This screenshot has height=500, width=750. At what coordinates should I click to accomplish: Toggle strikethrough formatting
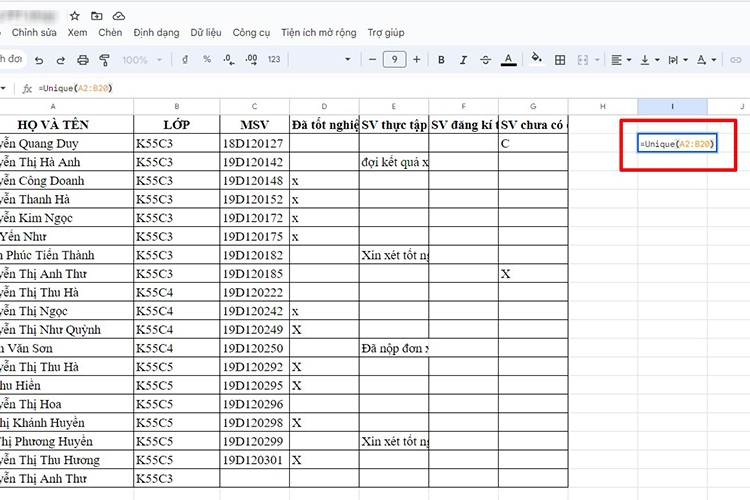coord(485,60)
